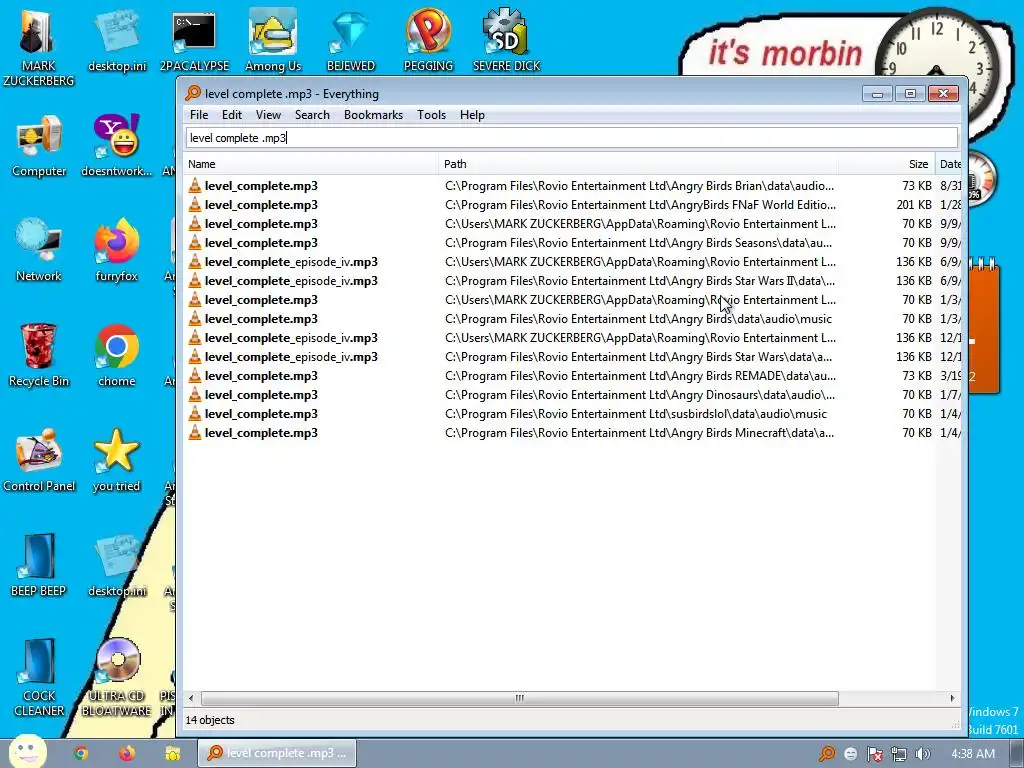Launch the furryfox Firefox shortcut
The height and width of the screenshot is (768, 1024).
116,251
